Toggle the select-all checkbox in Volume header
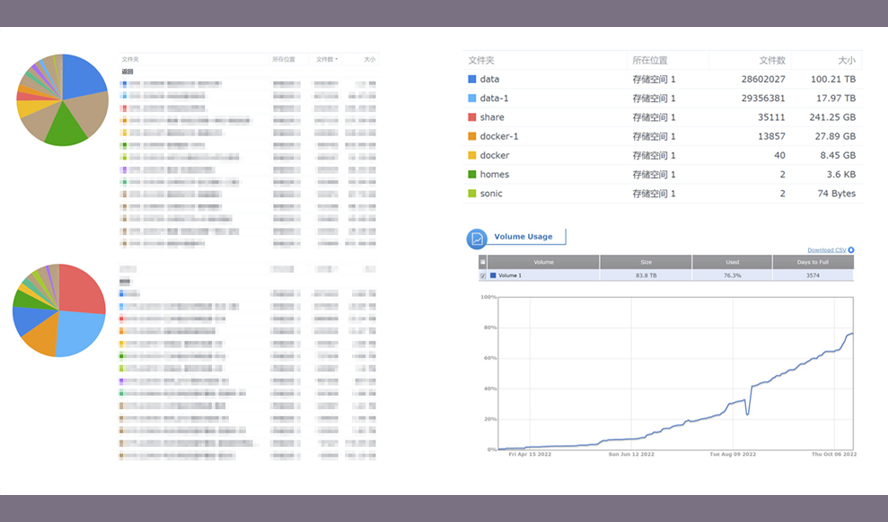 click(x=483, y=262)
